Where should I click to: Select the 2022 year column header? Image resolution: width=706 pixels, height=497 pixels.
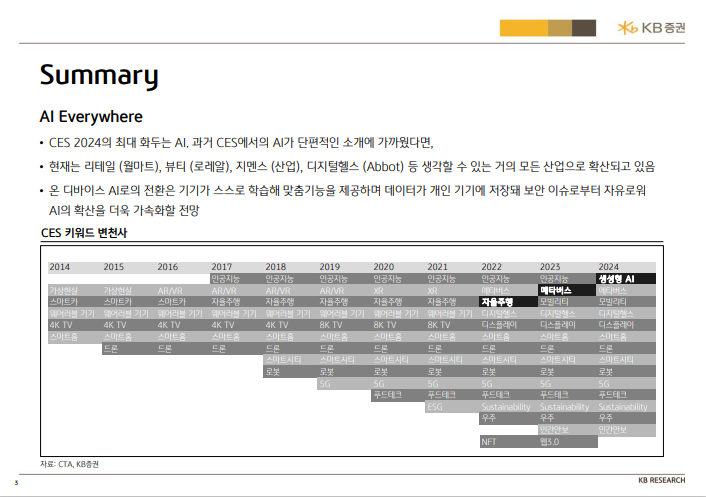pyautogui.click(x=492, y=267)
